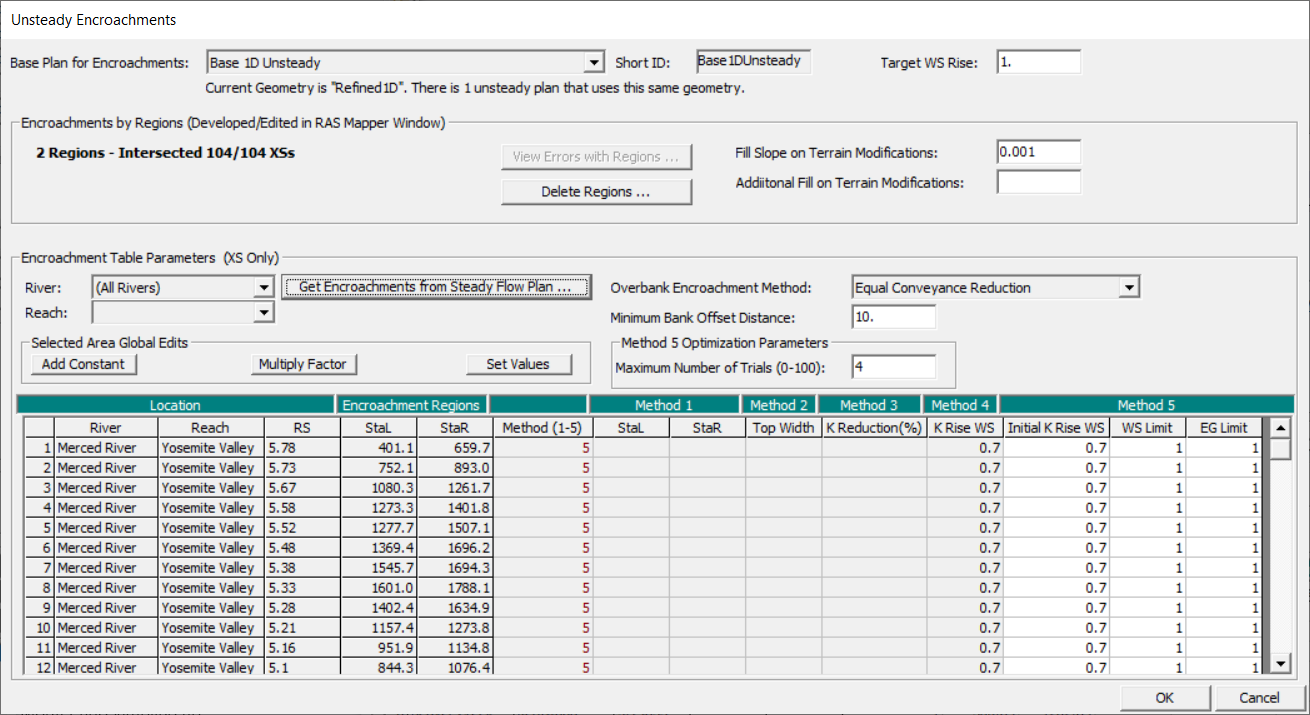1310x715 pixels.
Task: Expand the River selection dropdown
Action: tap(263, 288)
